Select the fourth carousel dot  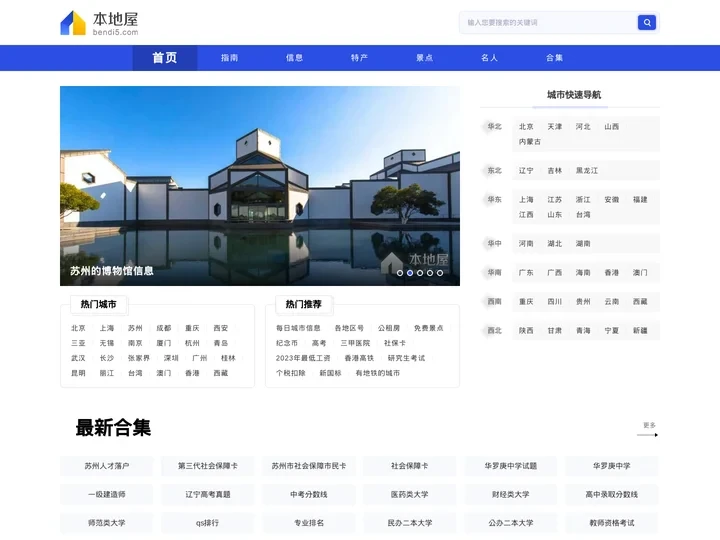(430, 273)
